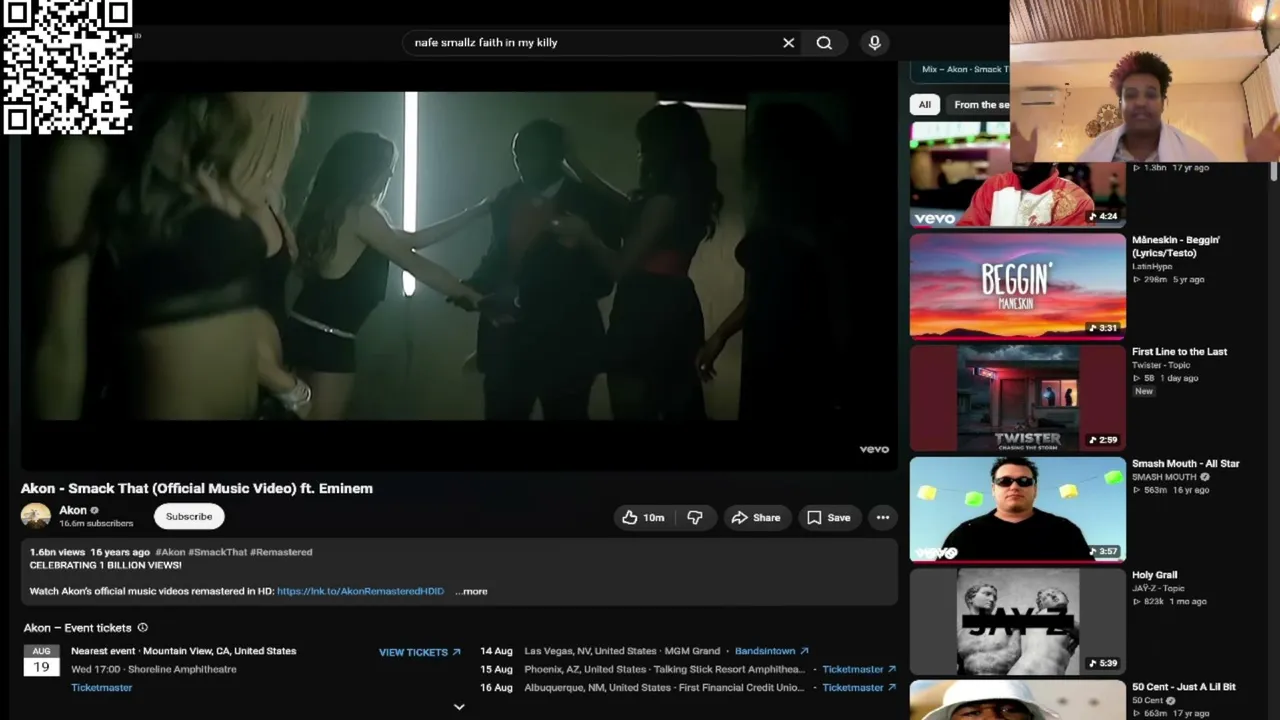Click the 'Las Vegas, NV, United States' event row
The image size is (1280, 720).
[645, 651]
